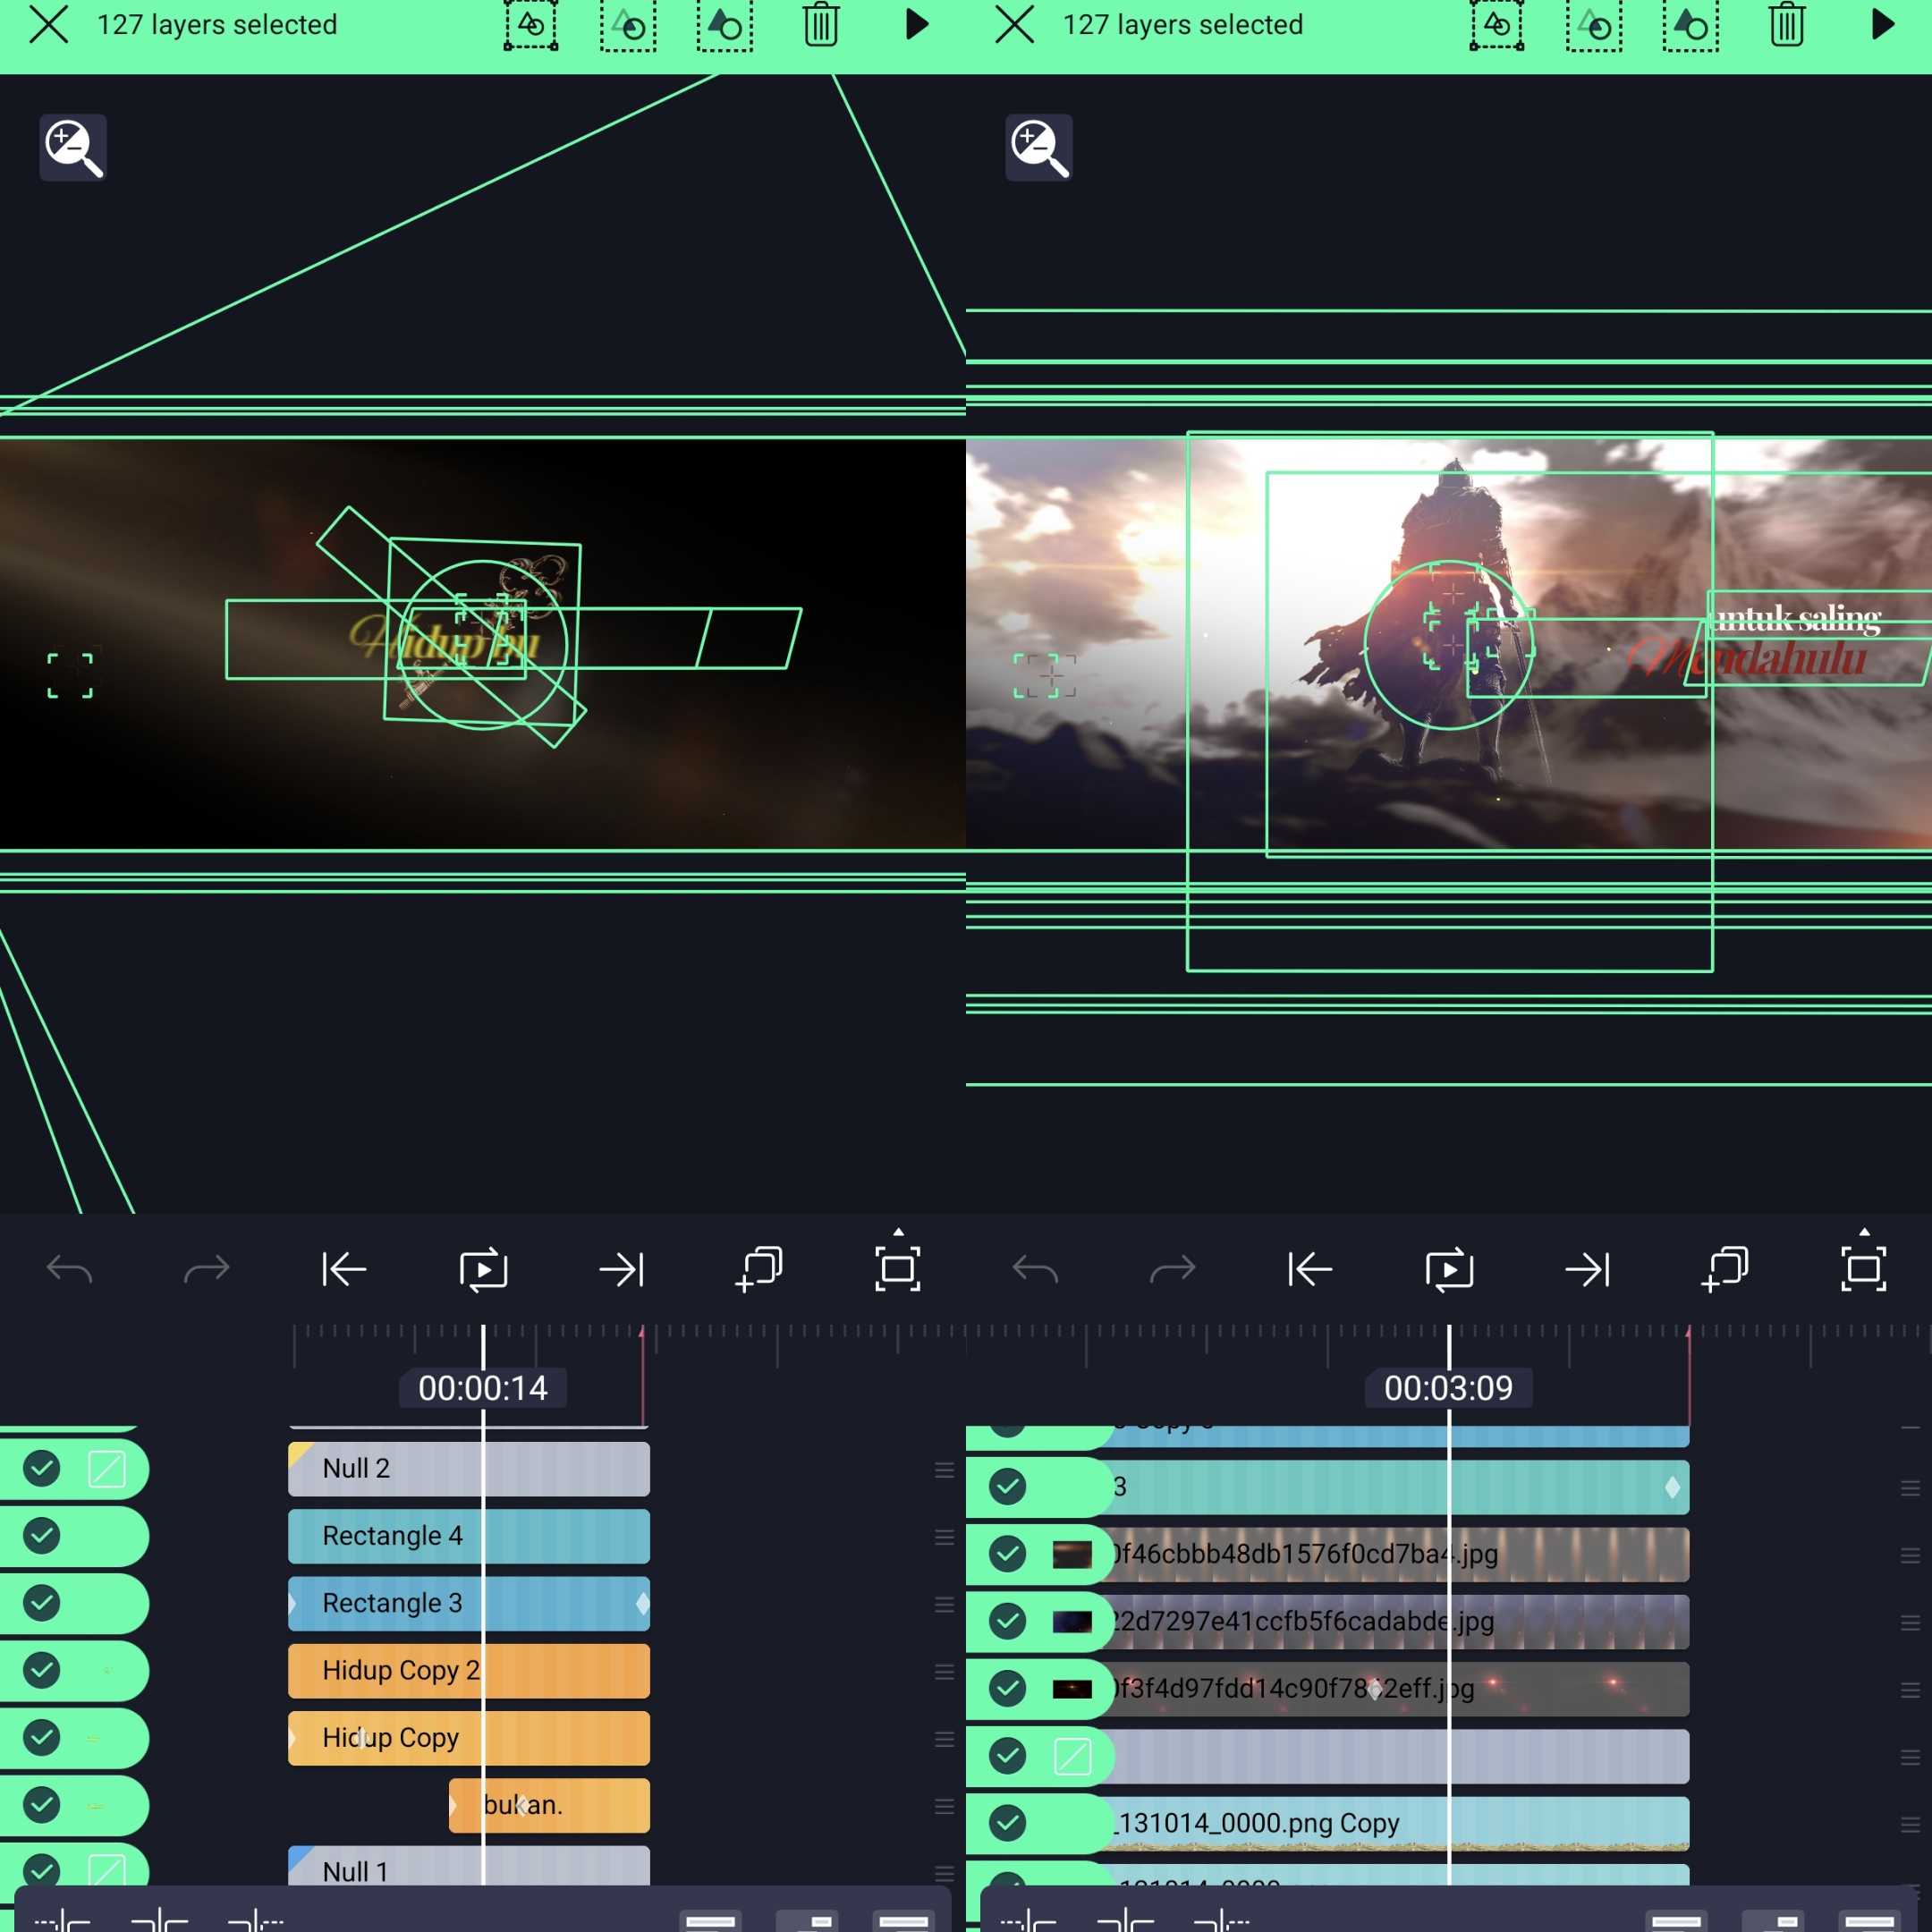Click the 00:00:14 timecode label

(x=483, y=1388)
